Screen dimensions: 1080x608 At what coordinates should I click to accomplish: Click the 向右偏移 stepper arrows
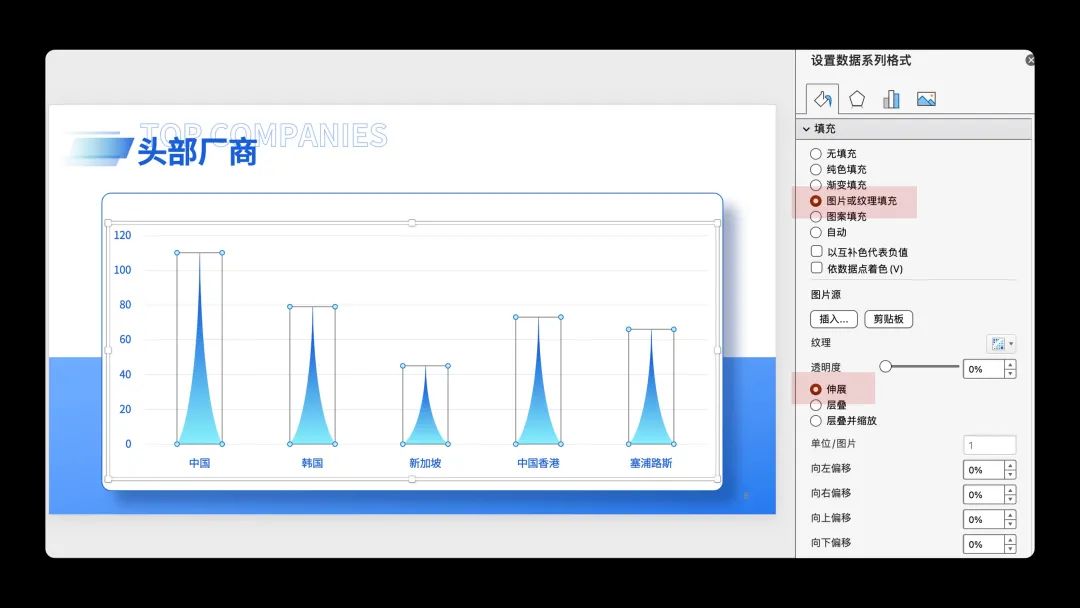click(1010, 494)
